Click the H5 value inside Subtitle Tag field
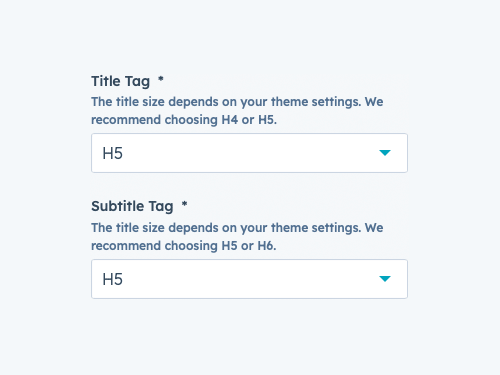The height and width of the screenshot is (375, 500). [x=113, y=279]
